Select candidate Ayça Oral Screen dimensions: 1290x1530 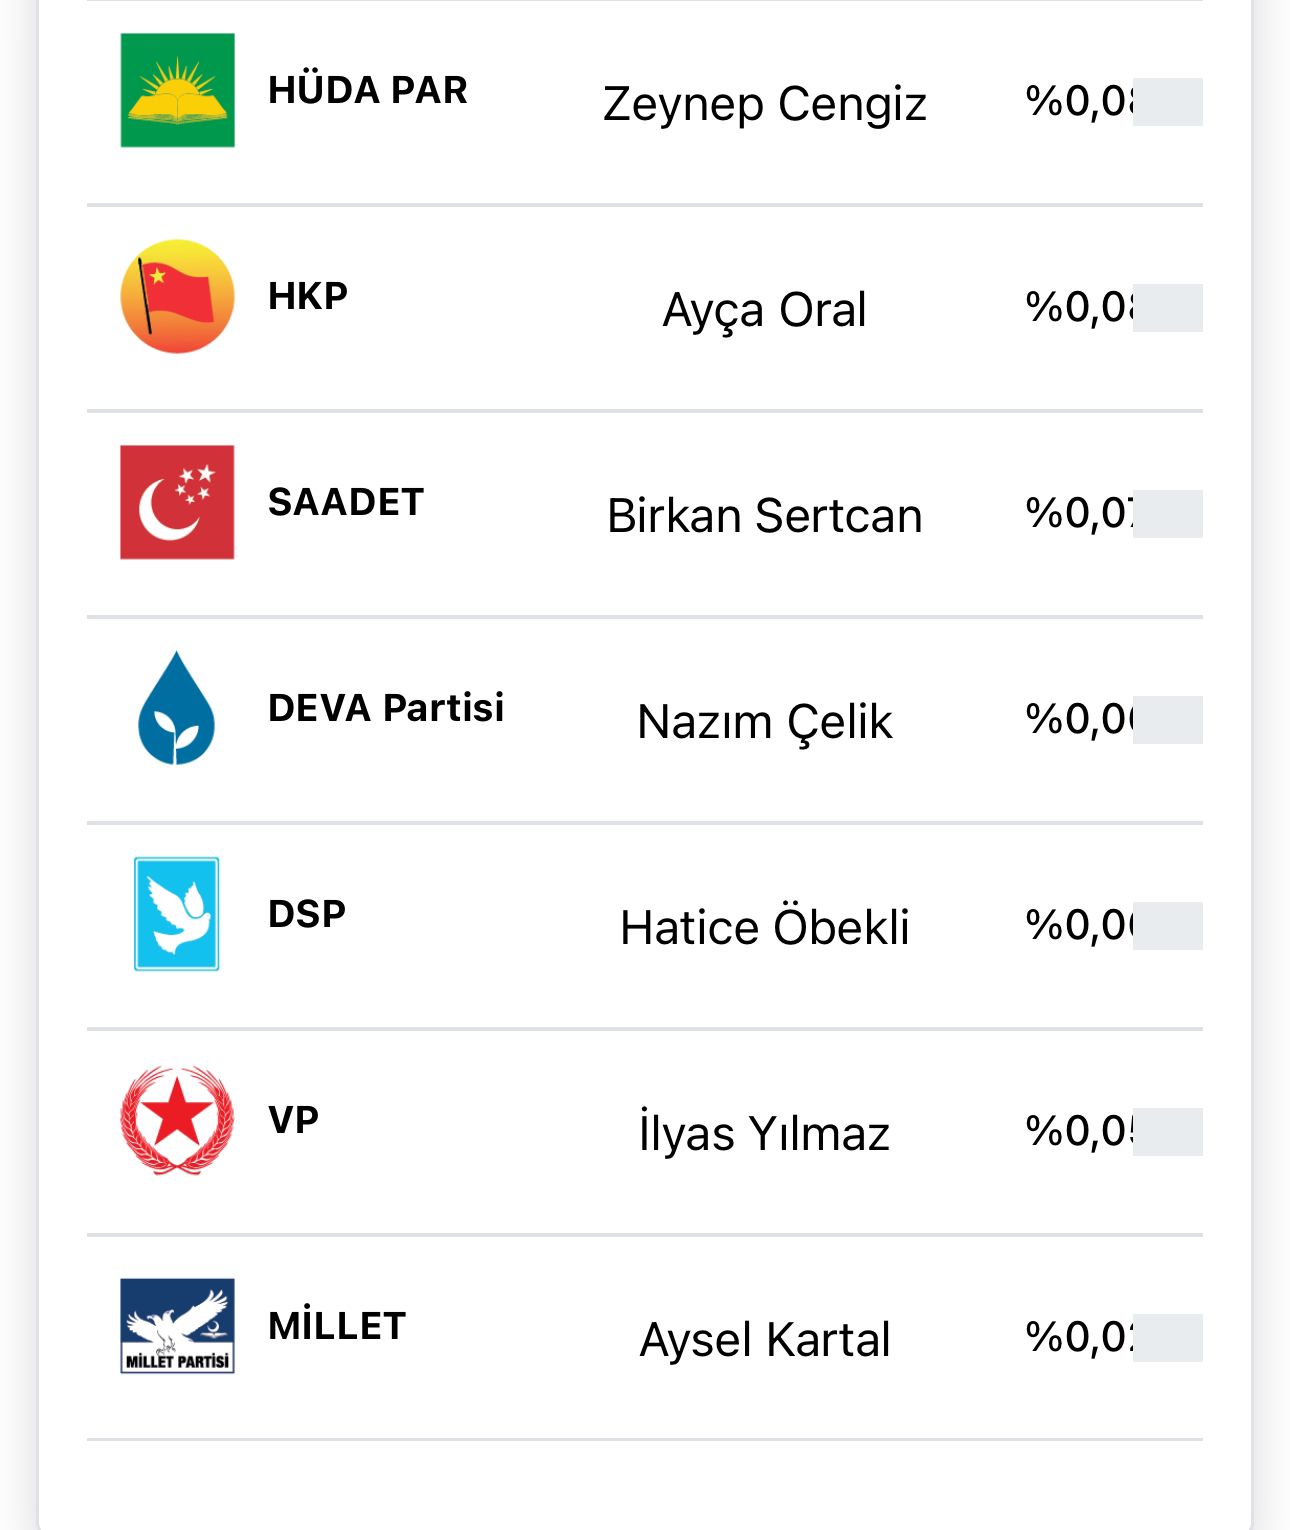point(765,310)
